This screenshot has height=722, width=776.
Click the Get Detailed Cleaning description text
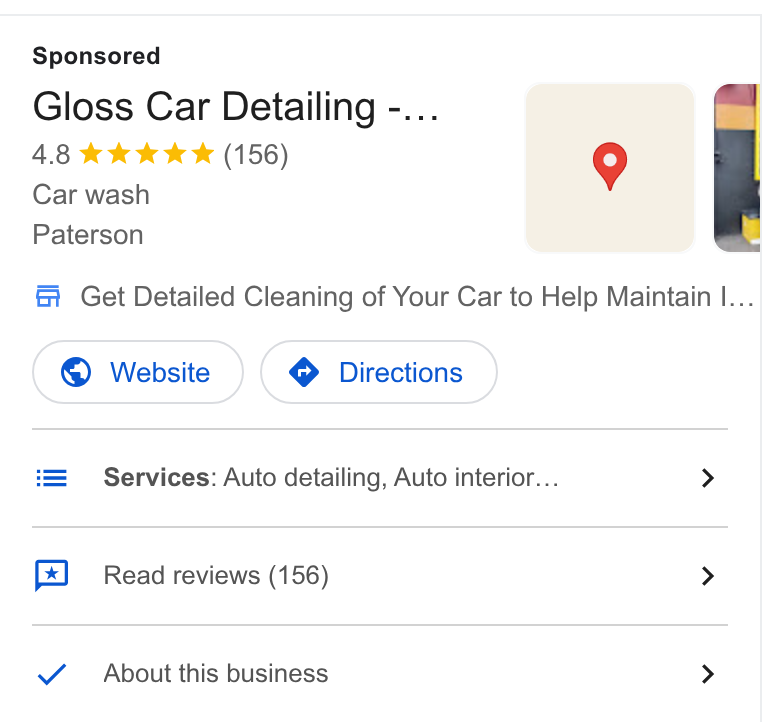[x=417, y=297]
